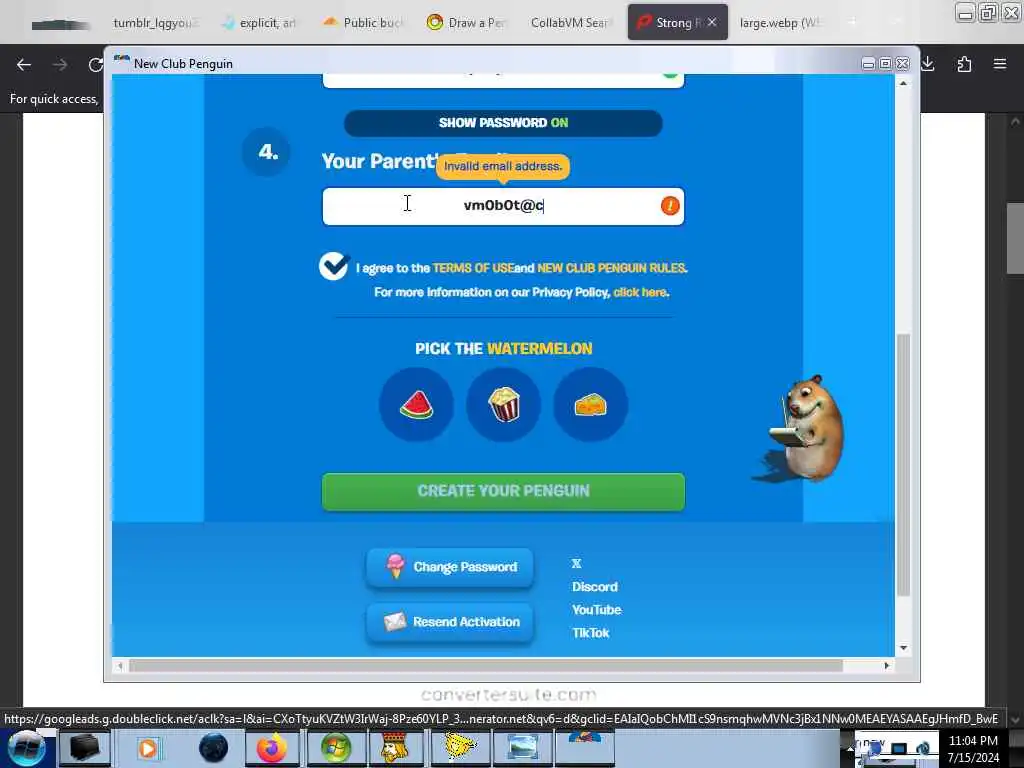Screen dimensions: 1024x768
Task: Click the browser forward arrow
Action: 60,64
